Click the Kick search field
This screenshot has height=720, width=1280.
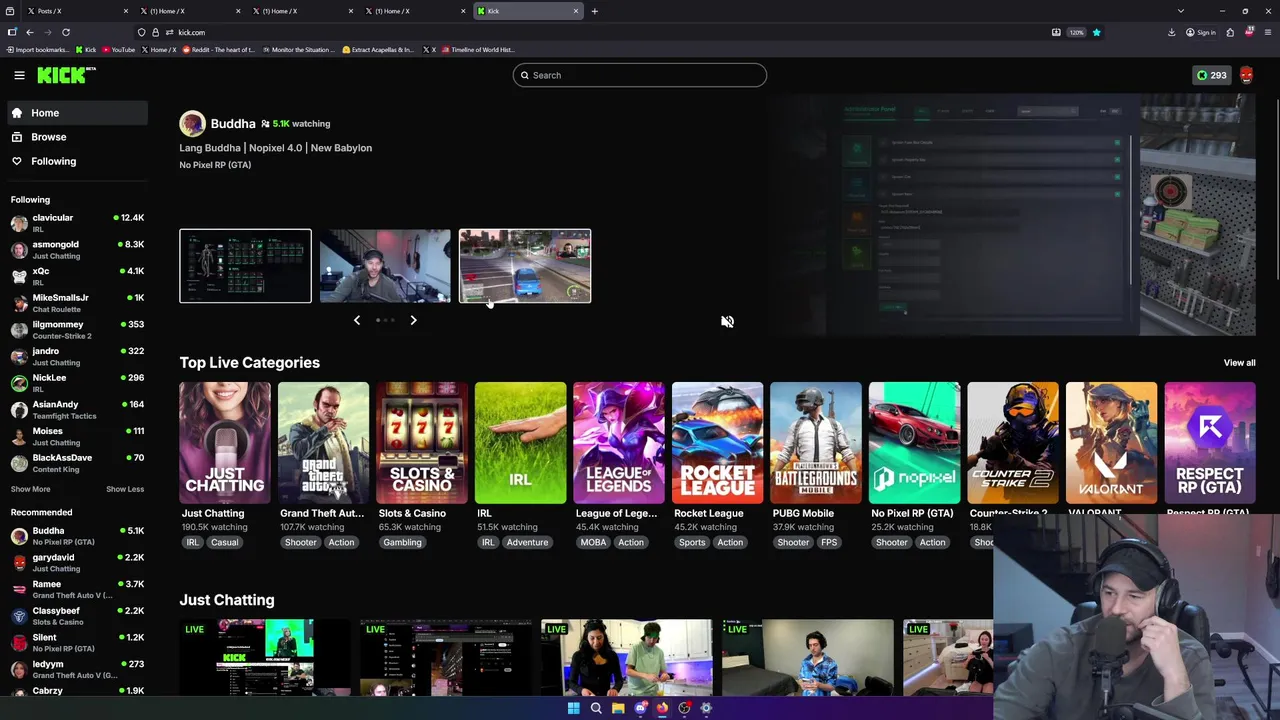point(640,75)
